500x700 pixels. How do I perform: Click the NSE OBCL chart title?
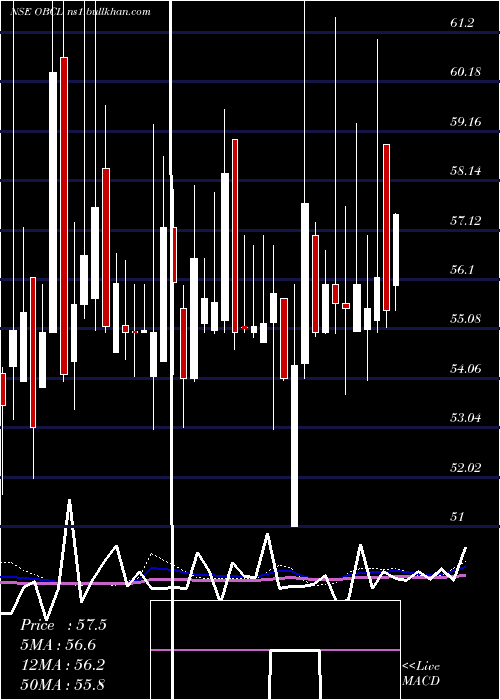80,12
